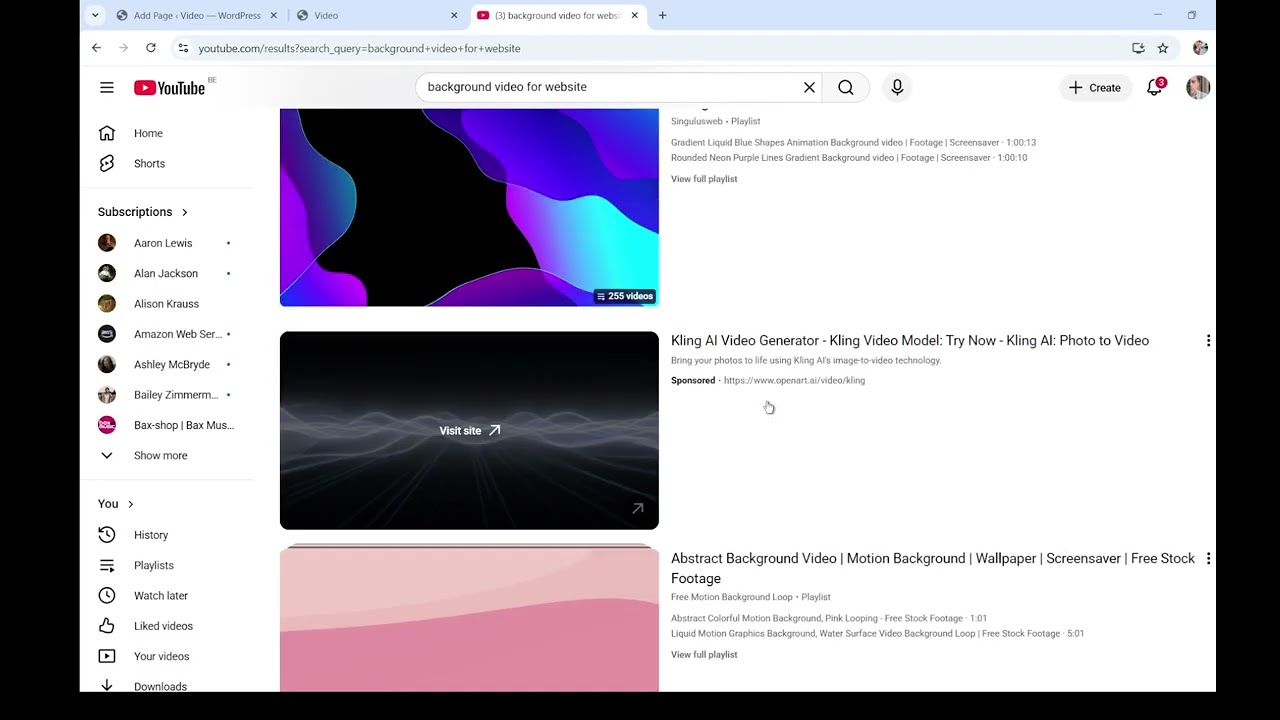Open more options for Abstract Background Video
The width and height of the screenshot is (1280, 720).
point(1208,559)
